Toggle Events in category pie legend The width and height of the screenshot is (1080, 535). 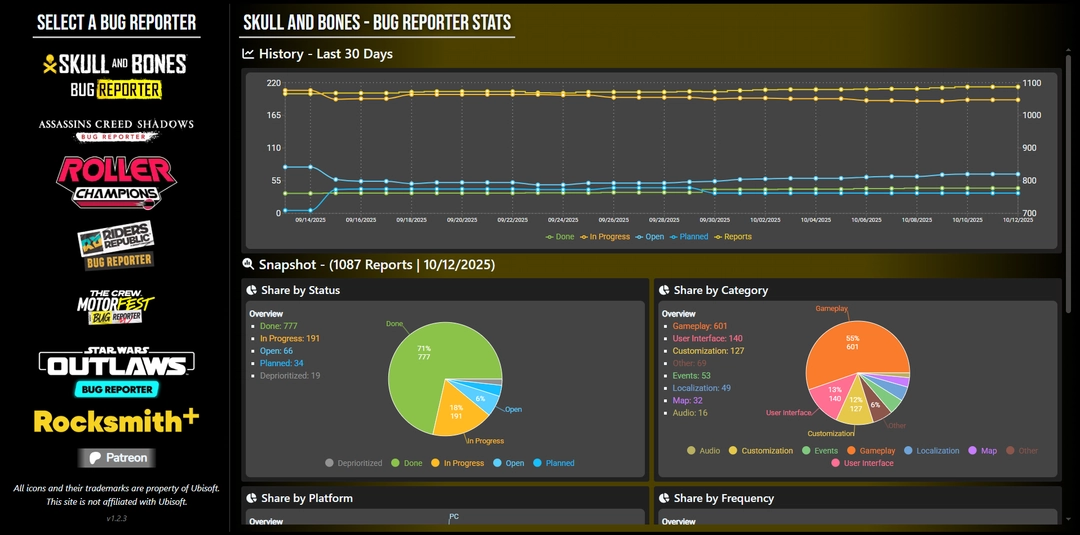(x=820, y=451)
